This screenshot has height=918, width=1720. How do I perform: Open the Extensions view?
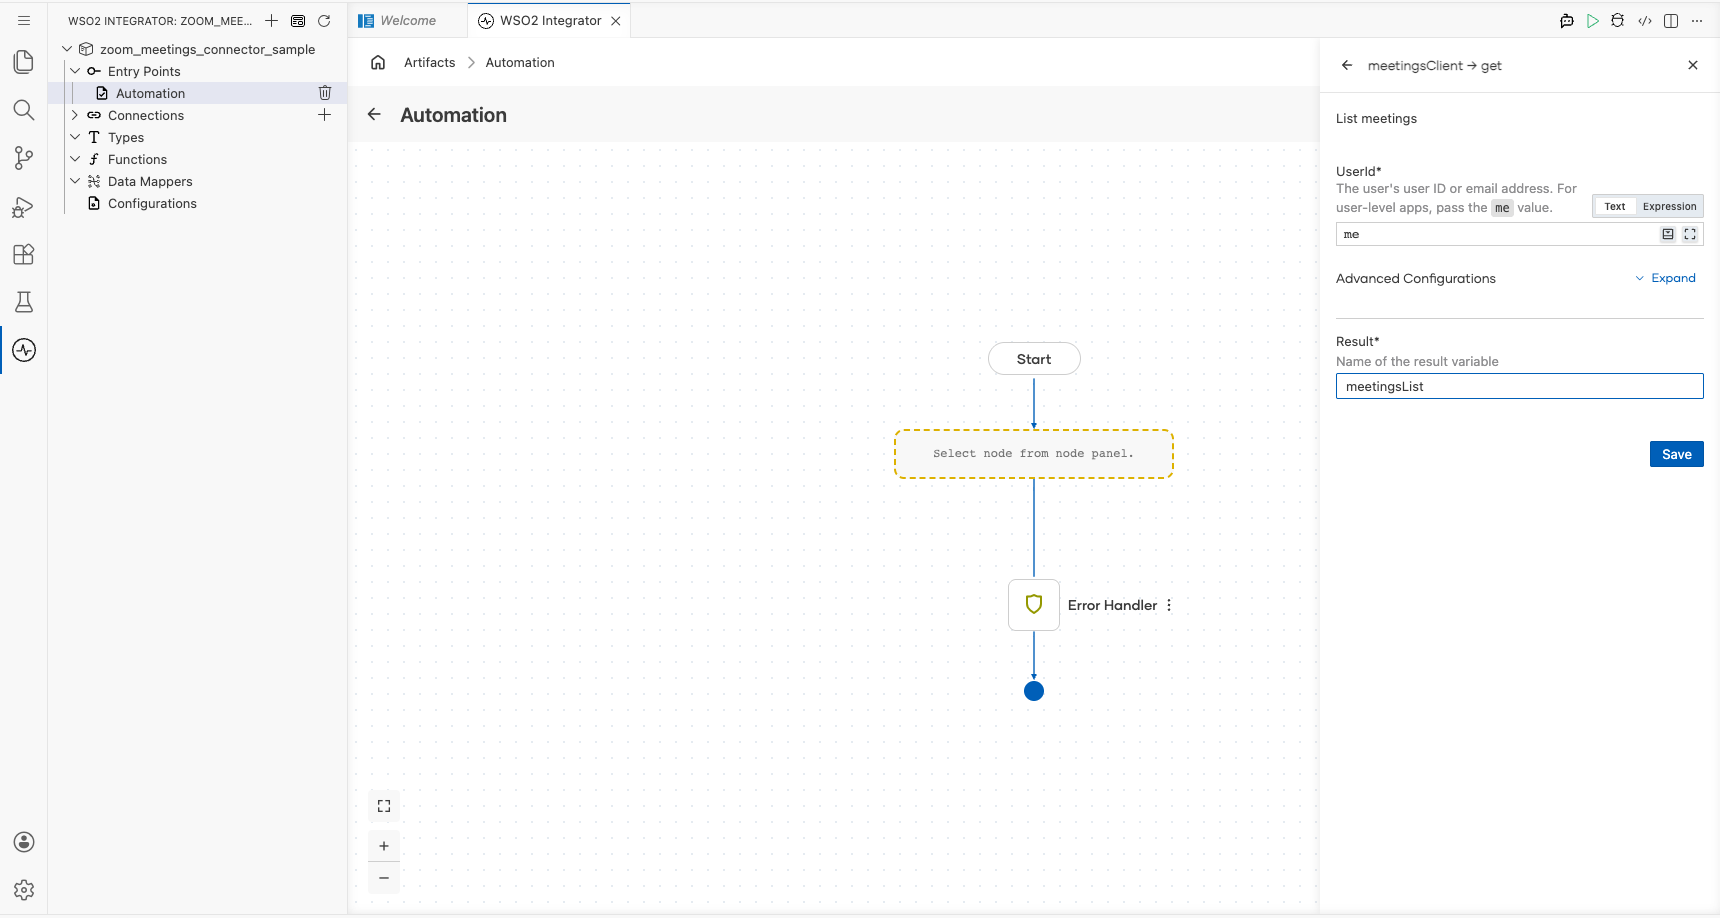[24, 254]
